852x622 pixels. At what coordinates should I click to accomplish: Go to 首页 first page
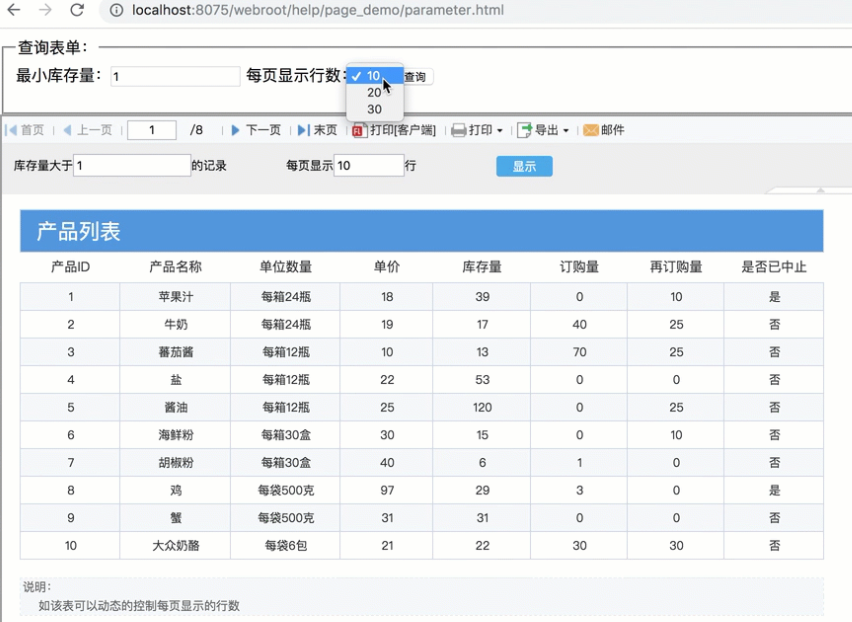click(25, 130)
